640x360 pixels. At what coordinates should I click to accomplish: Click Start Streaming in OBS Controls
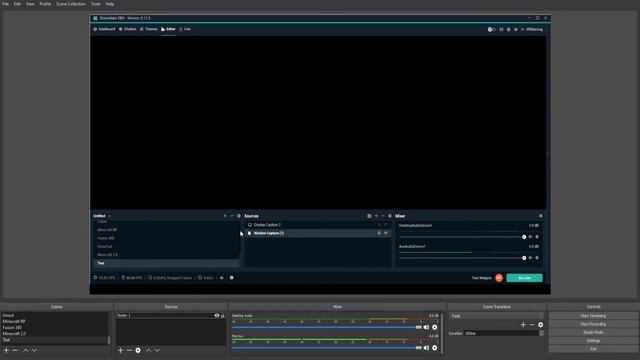pyautogui.click(x=593, y=316)
